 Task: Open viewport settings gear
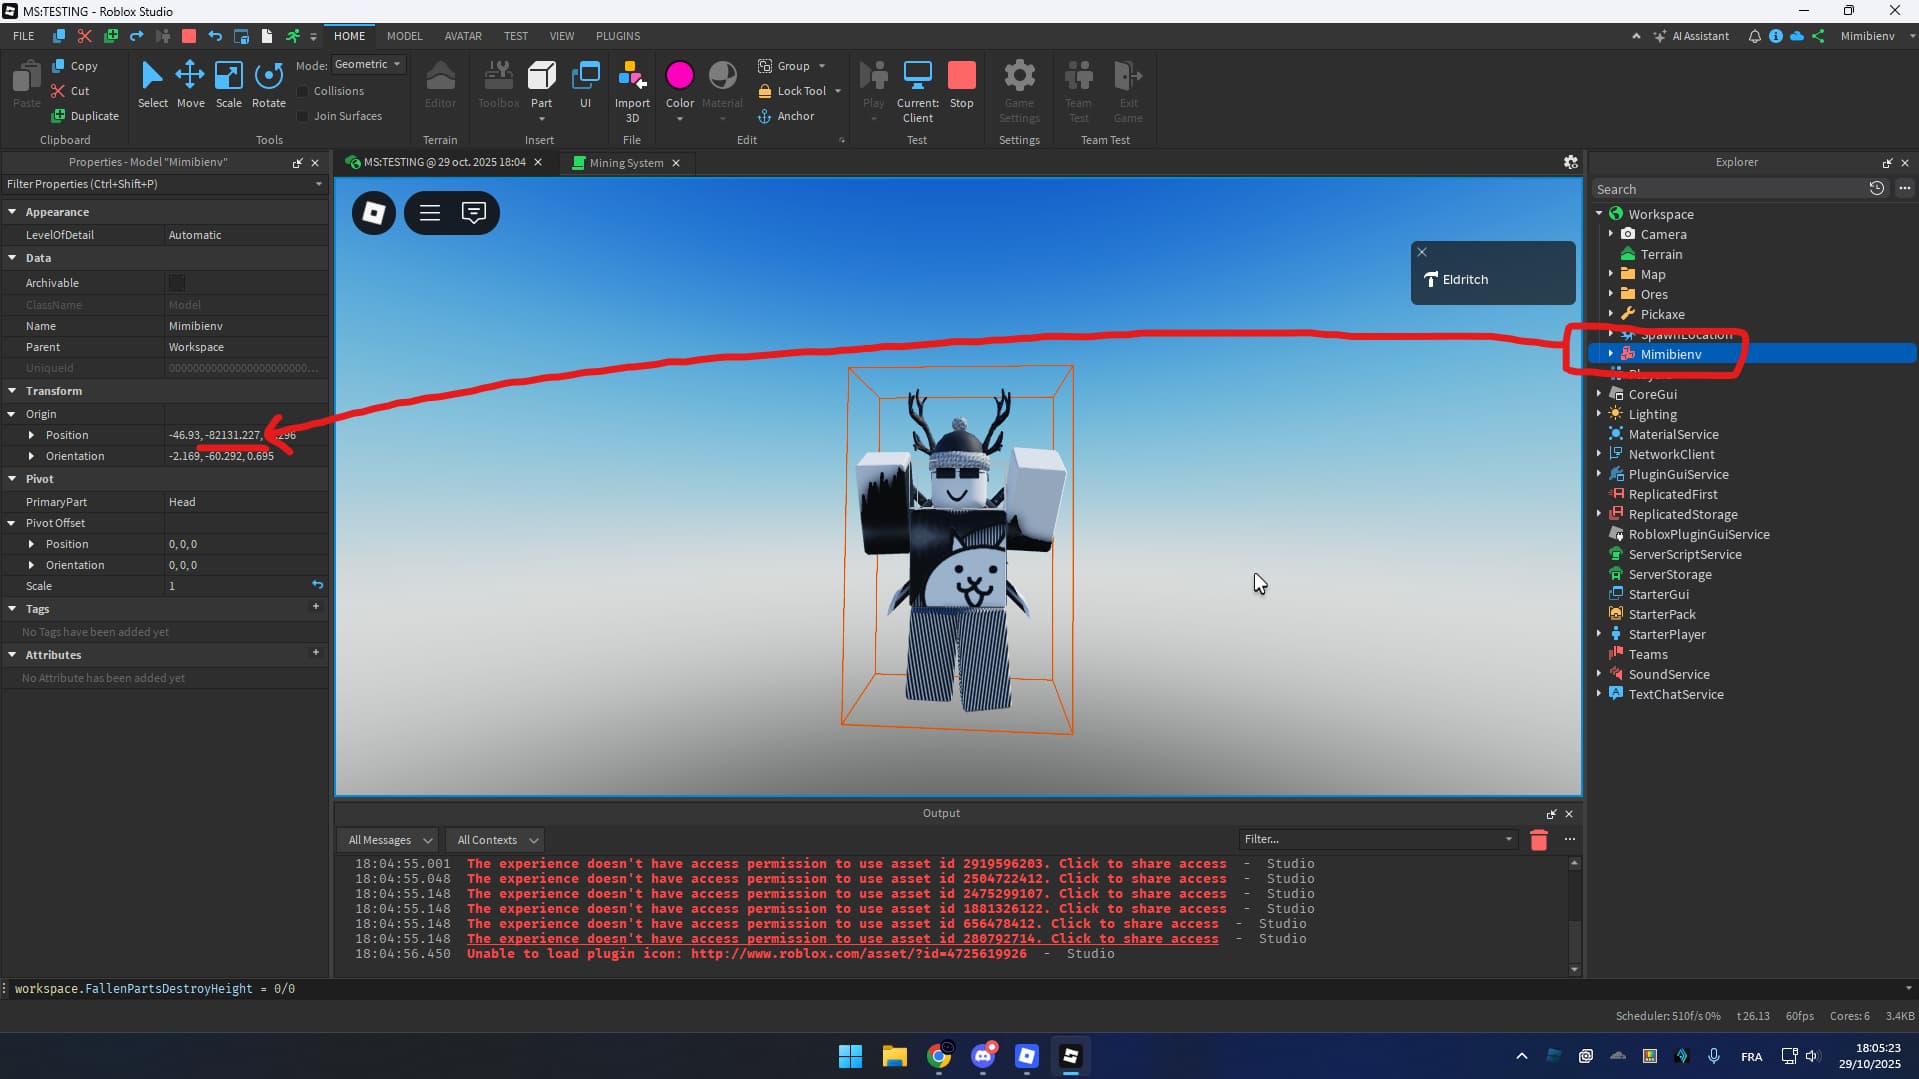1571,162
